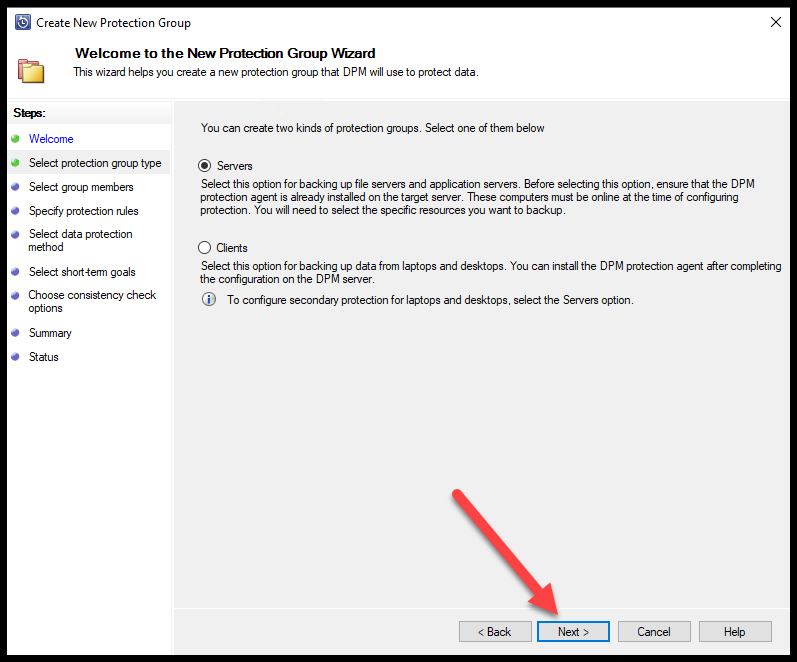Screen dimensions: 797x662
Task: Click the green bullet beside Select protection group type
Action: tap(15, 163)
